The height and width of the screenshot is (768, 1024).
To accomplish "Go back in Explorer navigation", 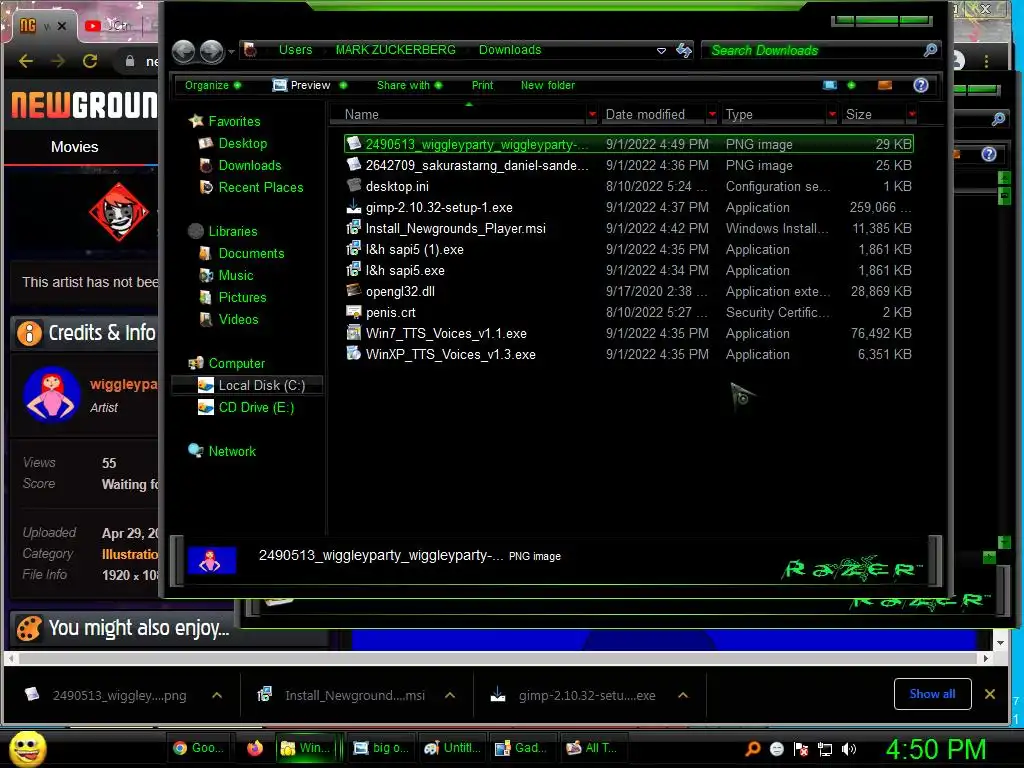I will pyautogui.click(x=184, y=51).
